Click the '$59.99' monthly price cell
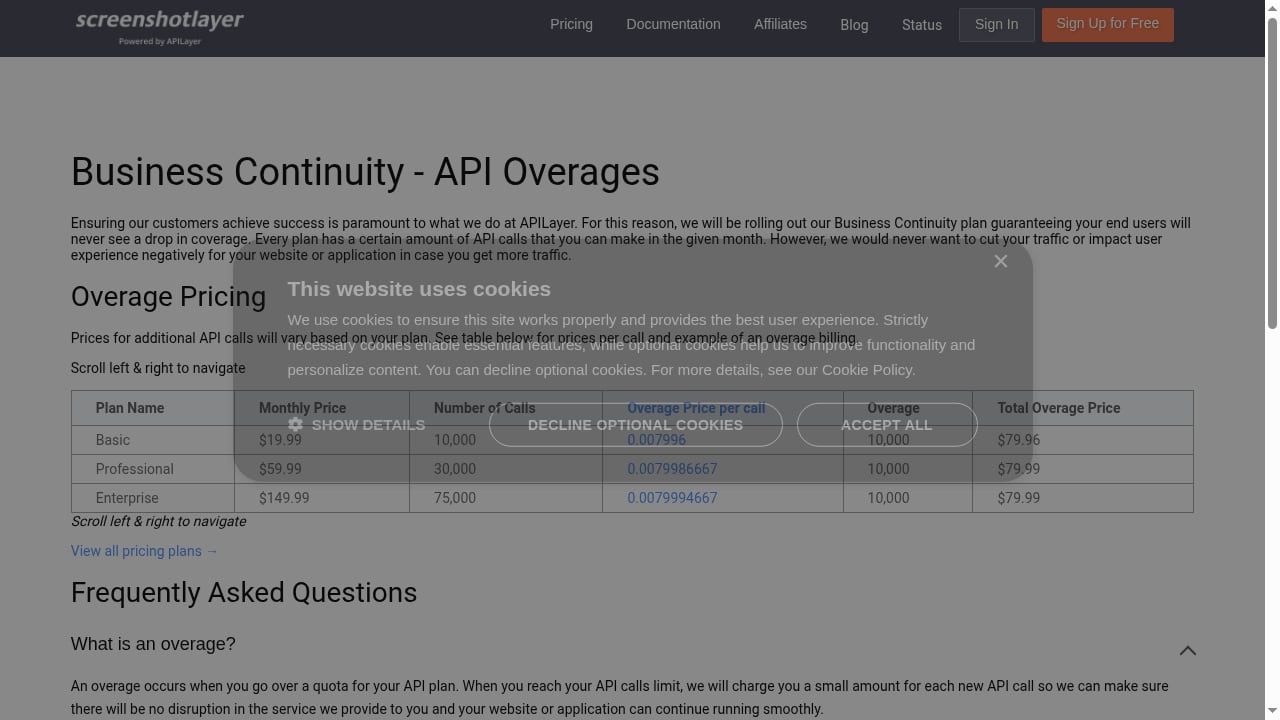 click(322, 469)
